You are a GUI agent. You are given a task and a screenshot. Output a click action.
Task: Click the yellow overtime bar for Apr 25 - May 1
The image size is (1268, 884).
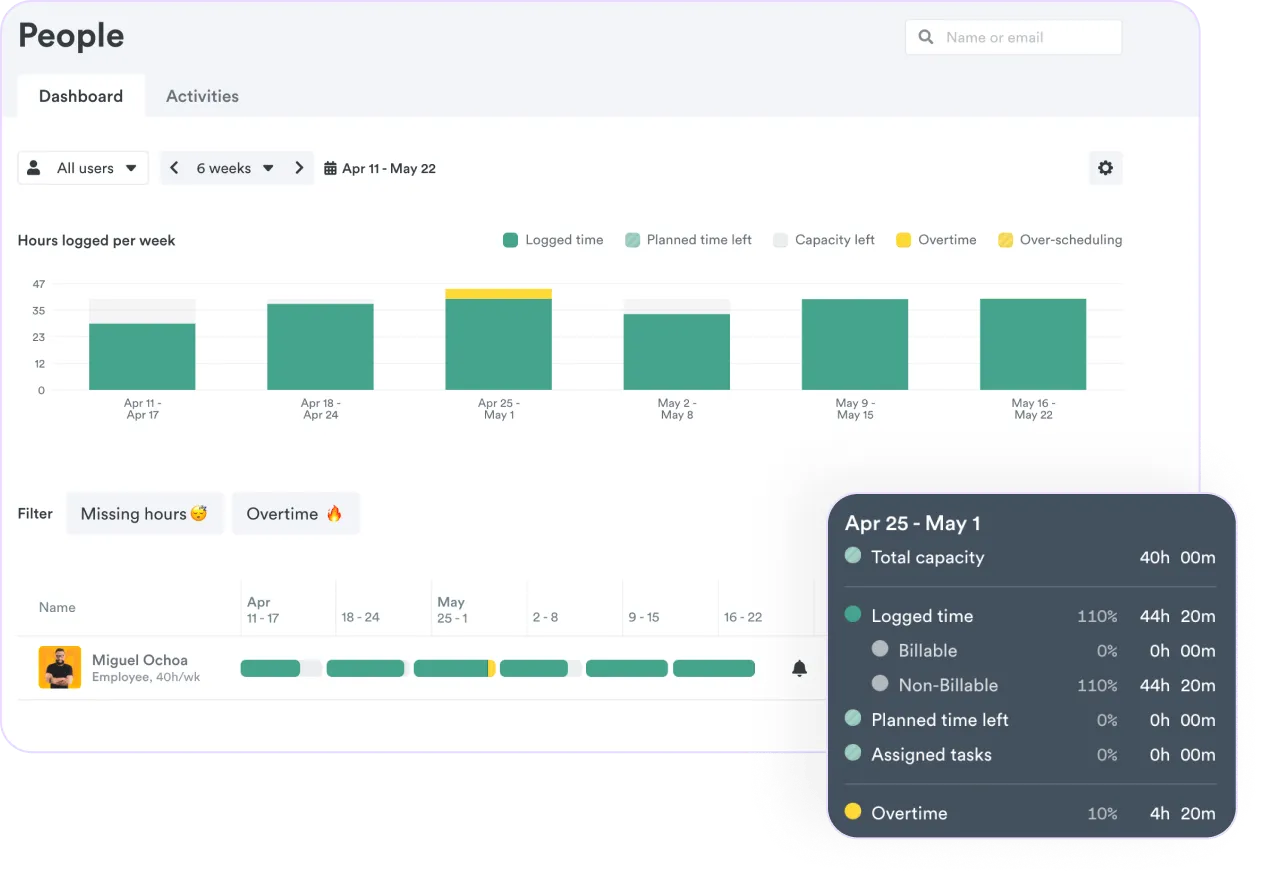click(x=498, y=291)
